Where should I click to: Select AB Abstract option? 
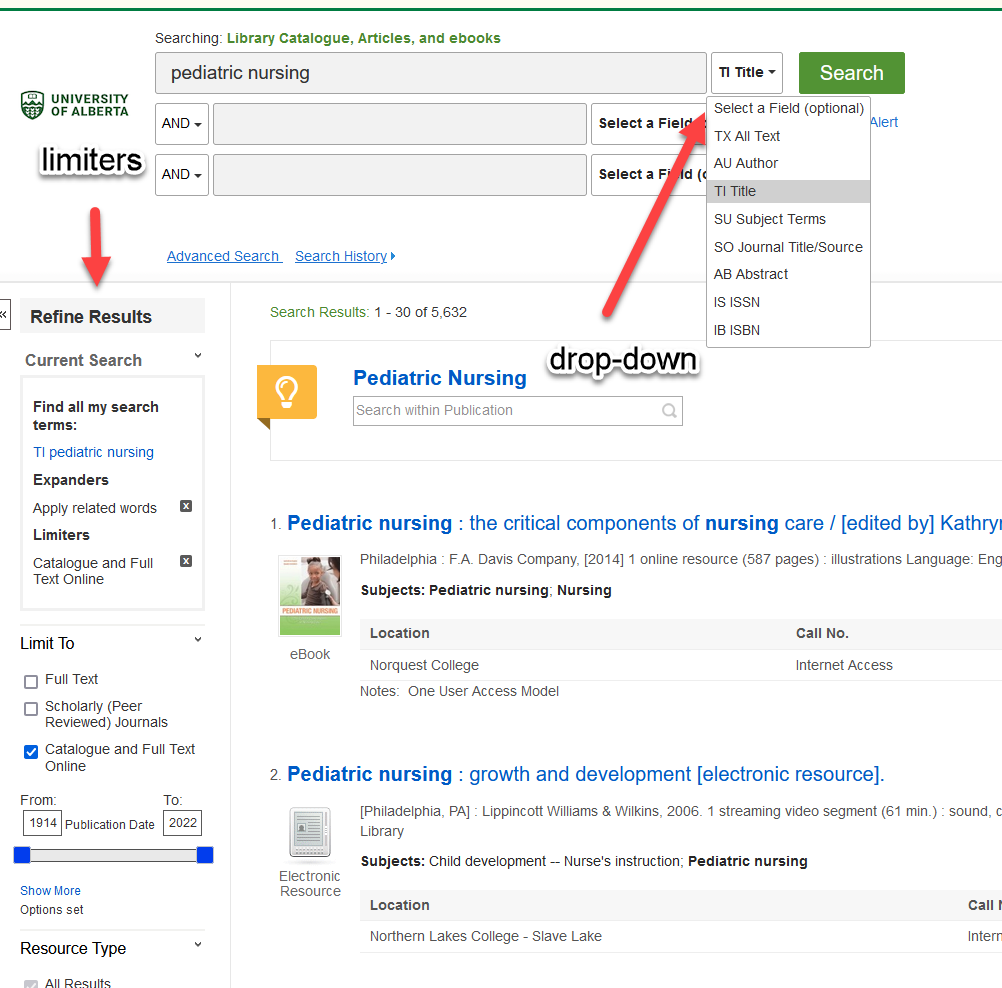coord(789,274)
